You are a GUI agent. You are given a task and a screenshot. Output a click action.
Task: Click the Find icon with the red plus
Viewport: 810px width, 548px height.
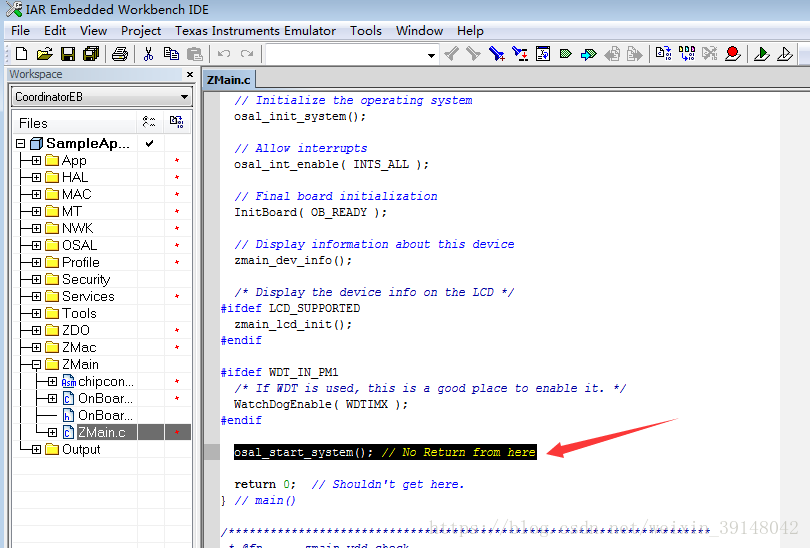(496, 54)
